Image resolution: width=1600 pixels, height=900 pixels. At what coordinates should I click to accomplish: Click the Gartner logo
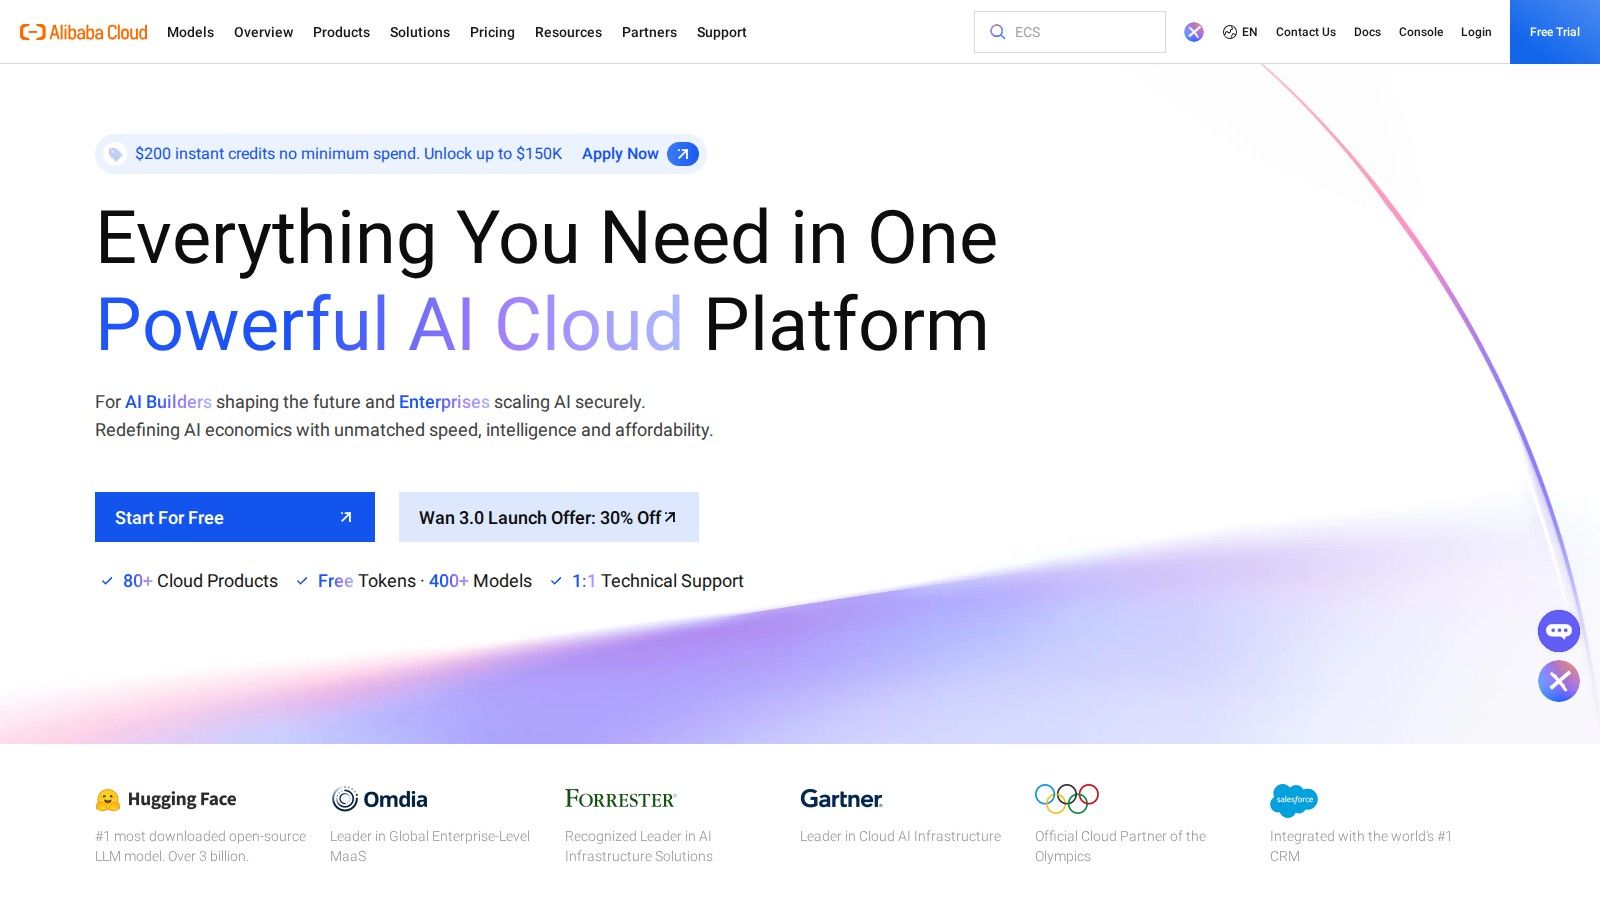[841, 799]
